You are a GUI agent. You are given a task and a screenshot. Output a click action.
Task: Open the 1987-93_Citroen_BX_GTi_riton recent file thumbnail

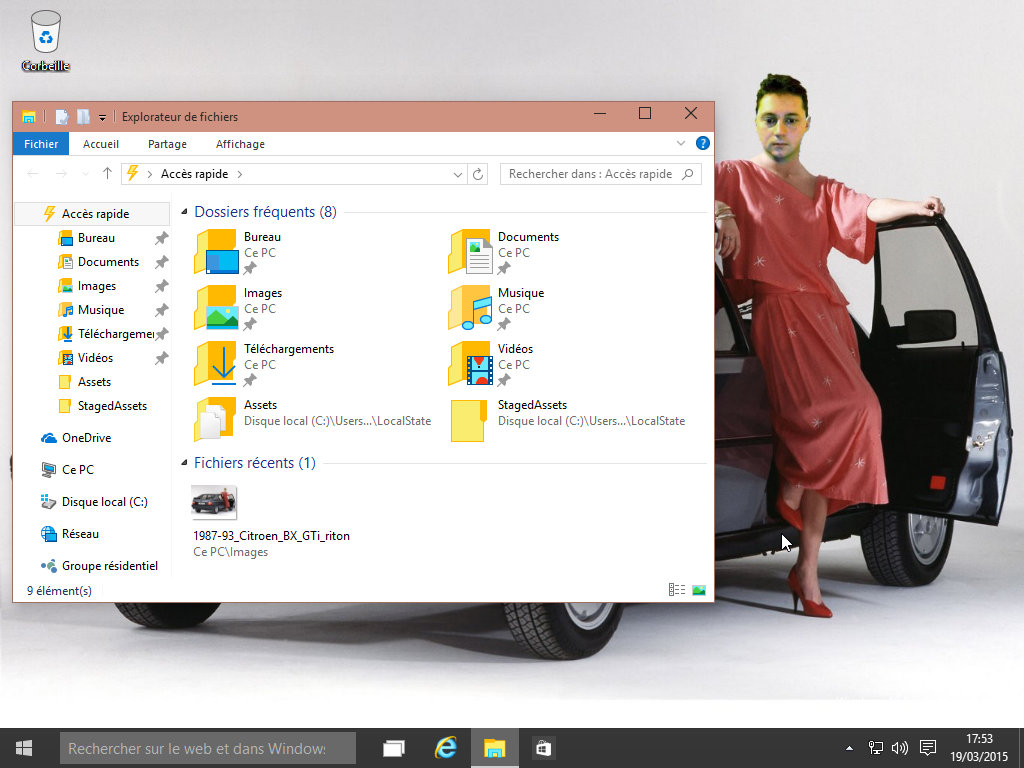coord(214,502)
